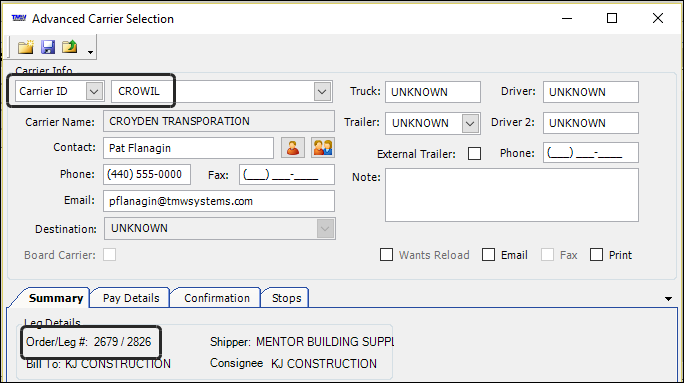Click the TMW app icon in title bar
This screenshot has height=383, width=684.
pos(19,18)
